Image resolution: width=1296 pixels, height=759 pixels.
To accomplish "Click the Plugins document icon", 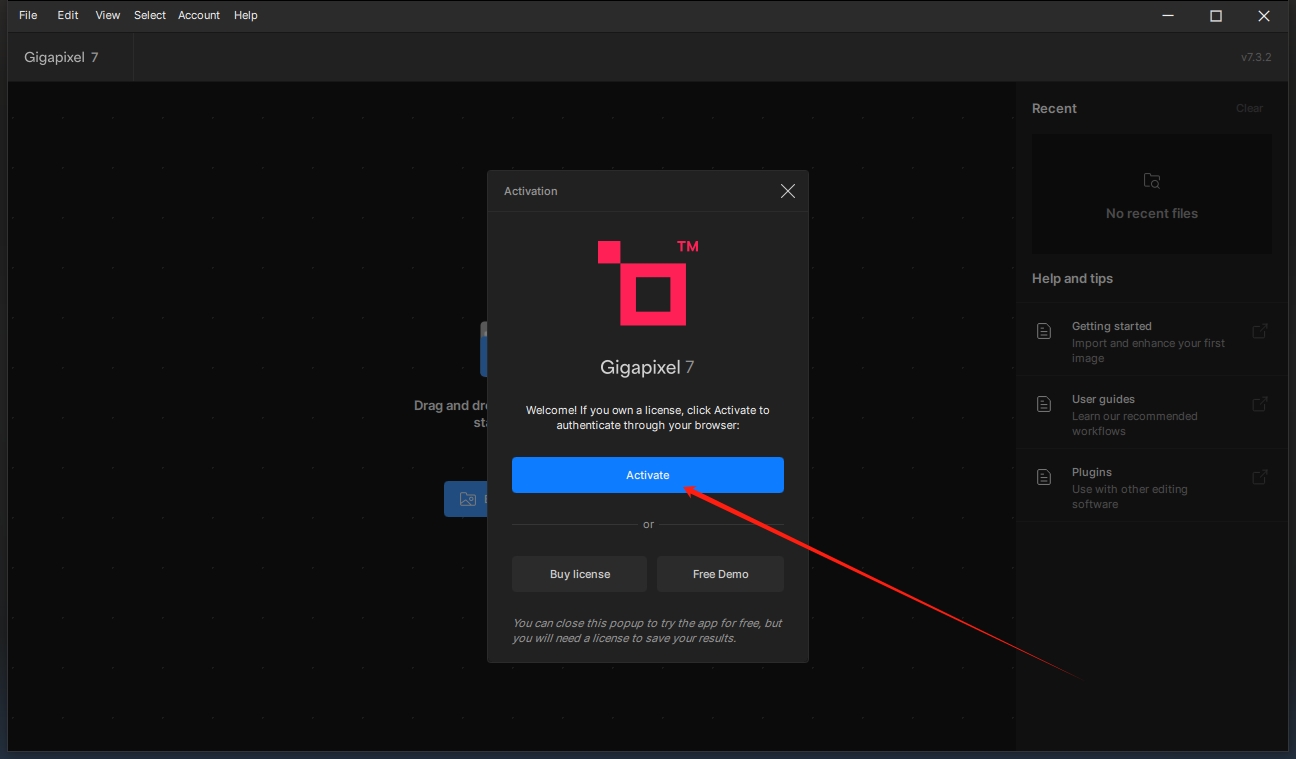I will click(x=1044, y=477).
